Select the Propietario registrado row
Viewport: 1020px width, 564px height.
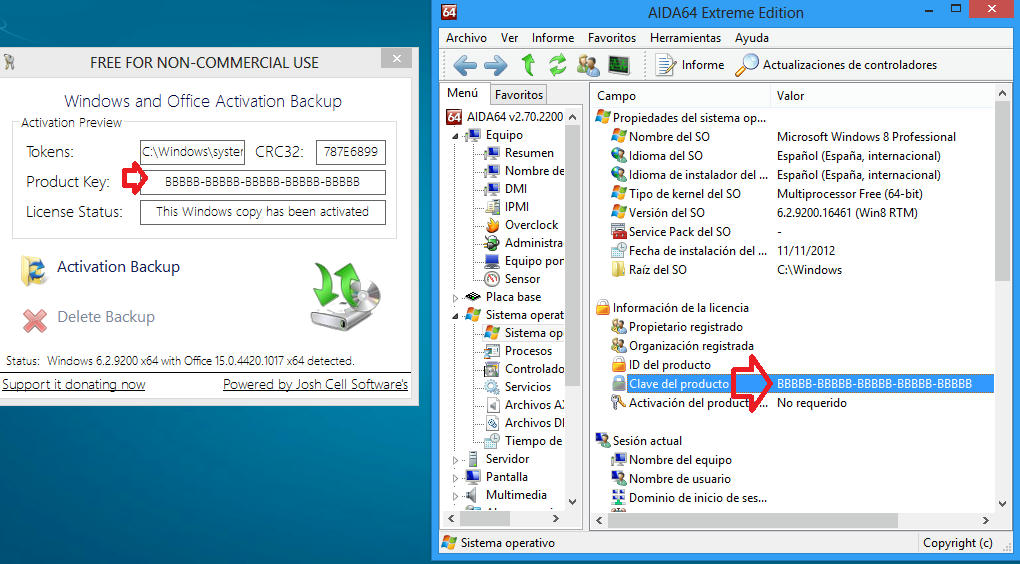(792, 327)
